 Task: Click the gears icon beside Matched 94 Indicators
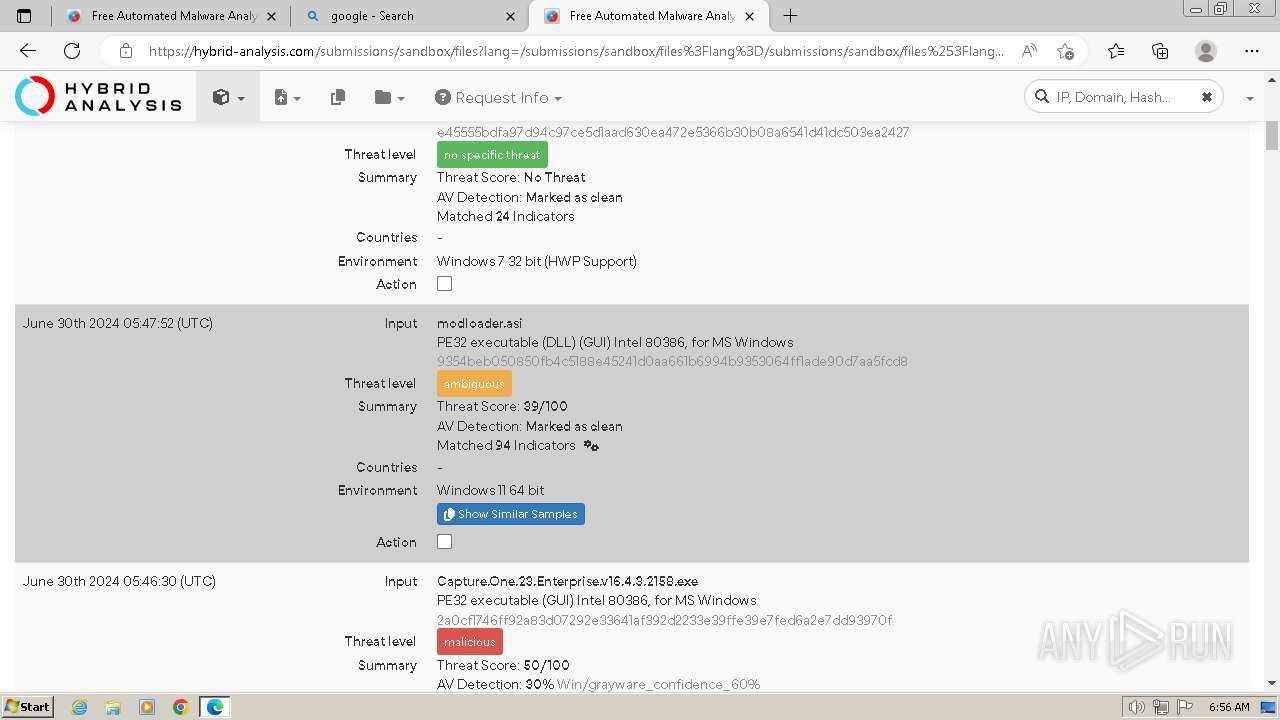coord(591,446)
